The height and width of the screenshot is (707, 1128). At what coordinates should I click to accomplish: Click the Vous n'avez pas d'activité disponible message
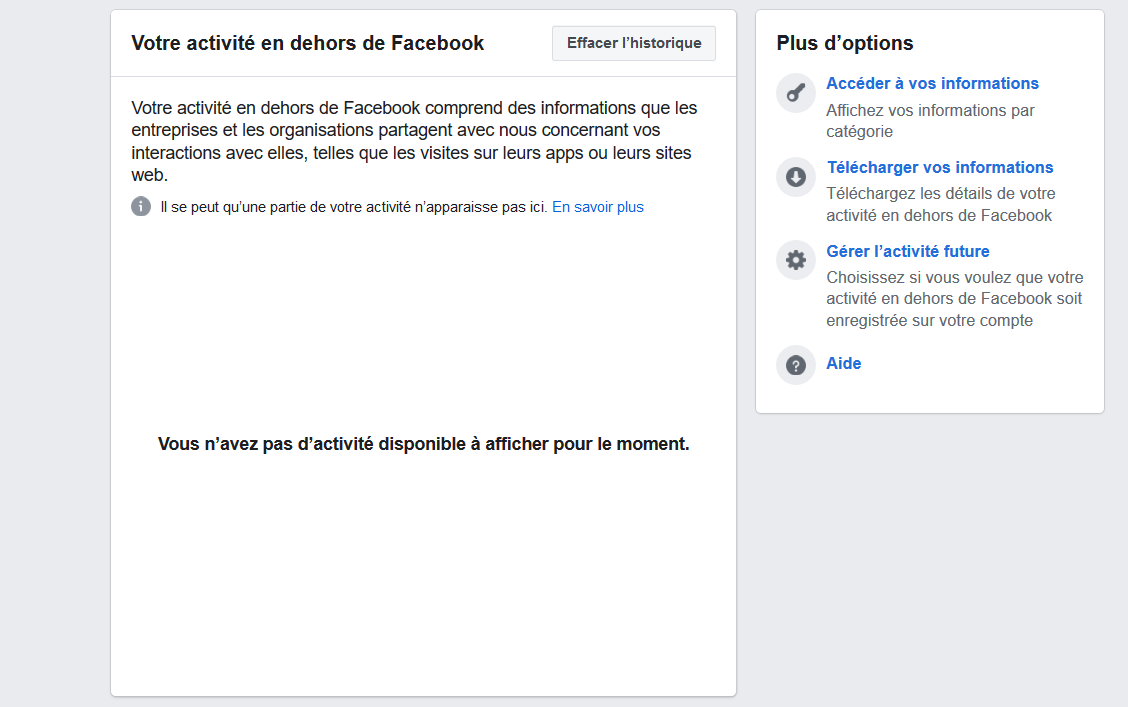pyautogui.click(x=423, y=444)
